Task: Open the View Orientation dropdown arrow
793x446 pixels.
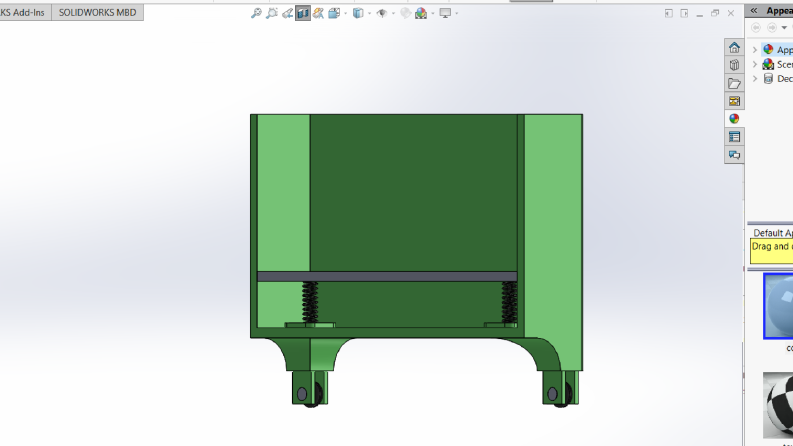Action: tap(345, 13)
